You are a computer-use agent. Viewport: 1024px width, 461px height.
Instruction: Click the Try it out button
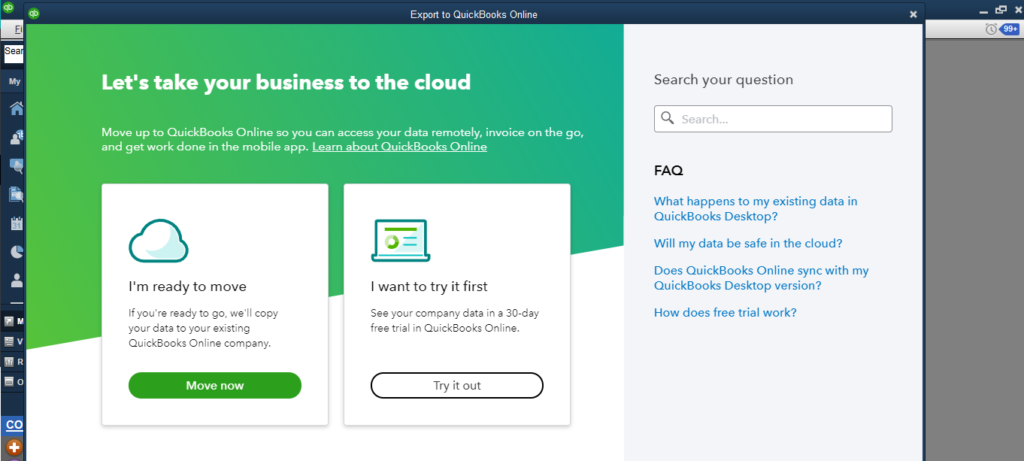[457, 385]
